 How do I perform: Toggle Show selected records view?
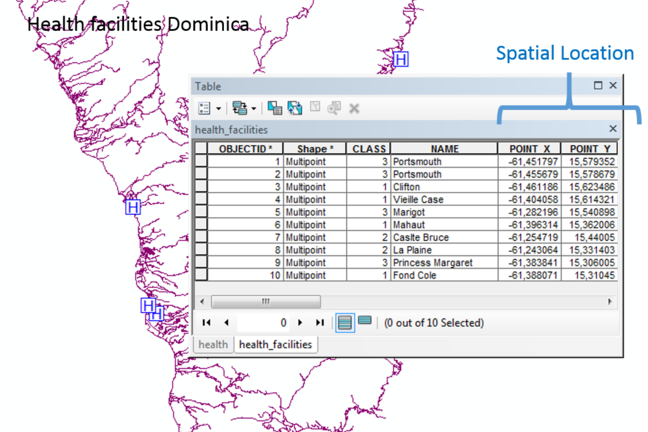365,322
